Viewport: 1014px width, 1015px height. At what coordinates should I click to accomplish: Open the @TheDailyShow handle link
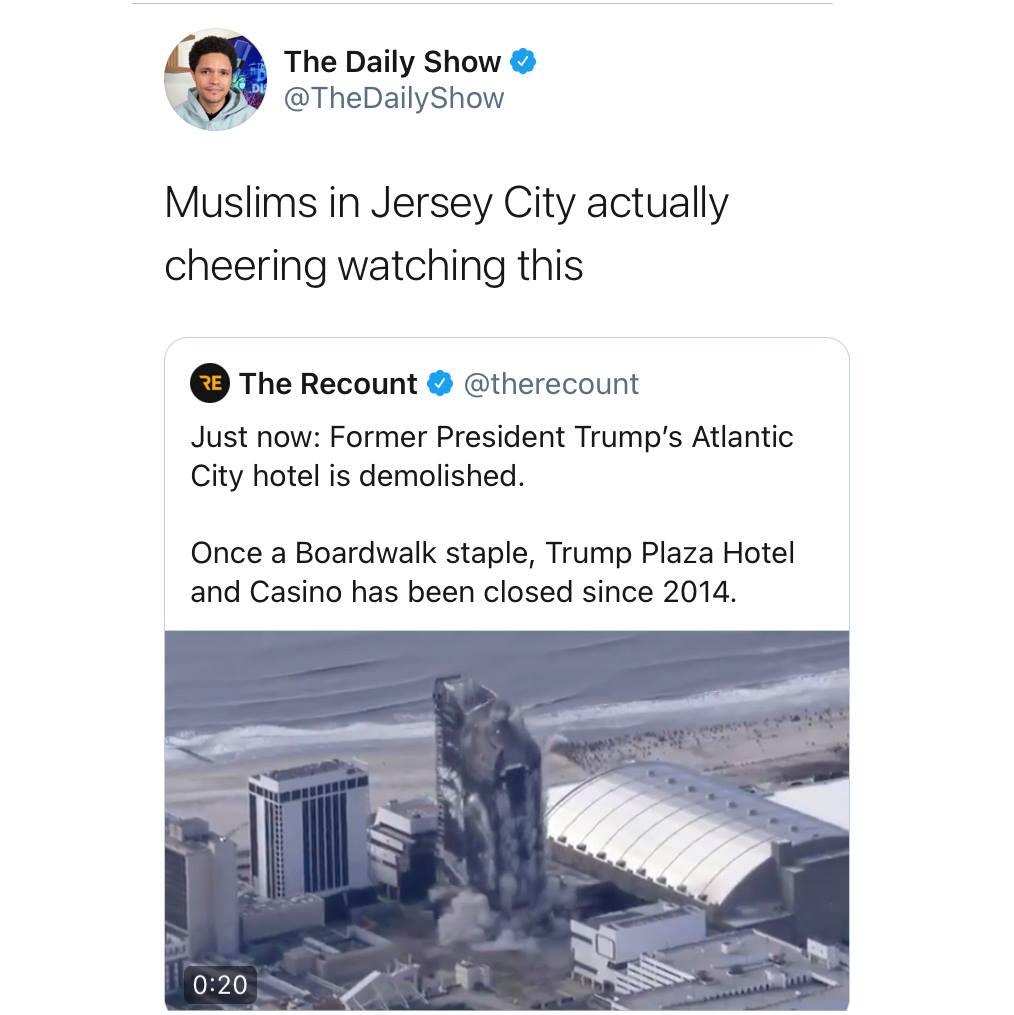(394, 98)
